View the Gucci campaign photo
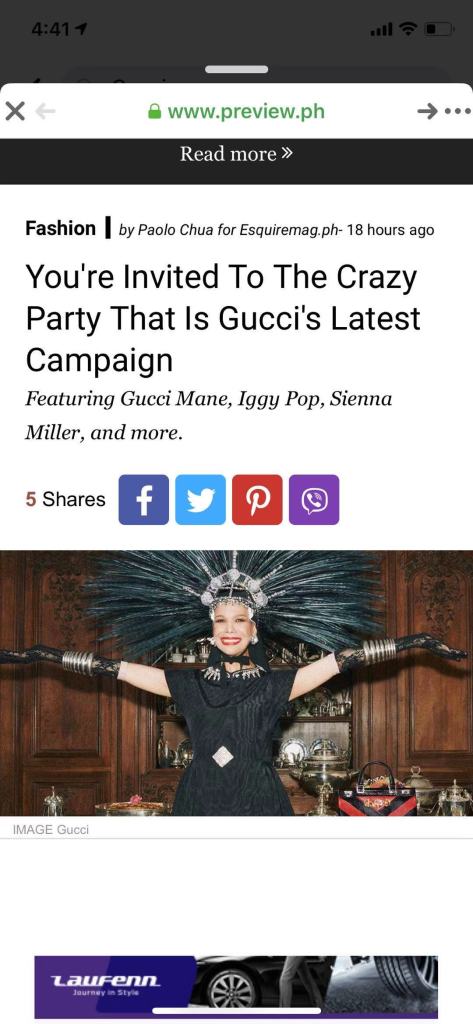Image resolution: width=473 pixels, height=1024 pixels. [236, 683]
